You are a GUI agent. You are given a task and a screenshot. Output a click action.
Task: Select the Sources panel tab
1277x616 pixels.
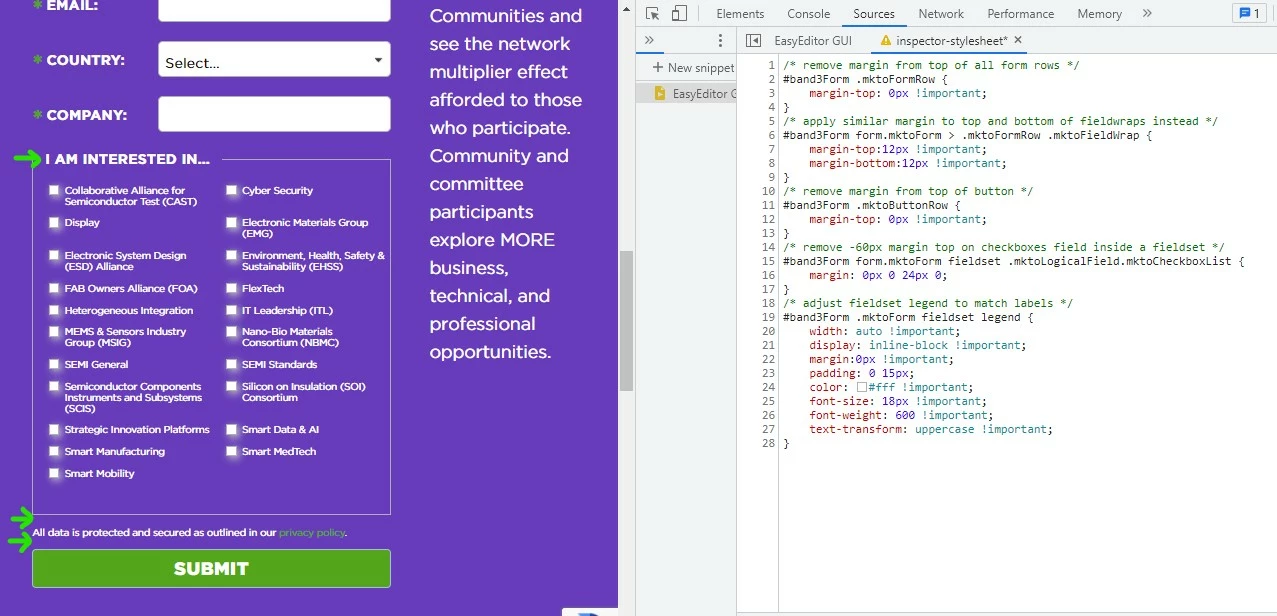(x=874, y=14)
